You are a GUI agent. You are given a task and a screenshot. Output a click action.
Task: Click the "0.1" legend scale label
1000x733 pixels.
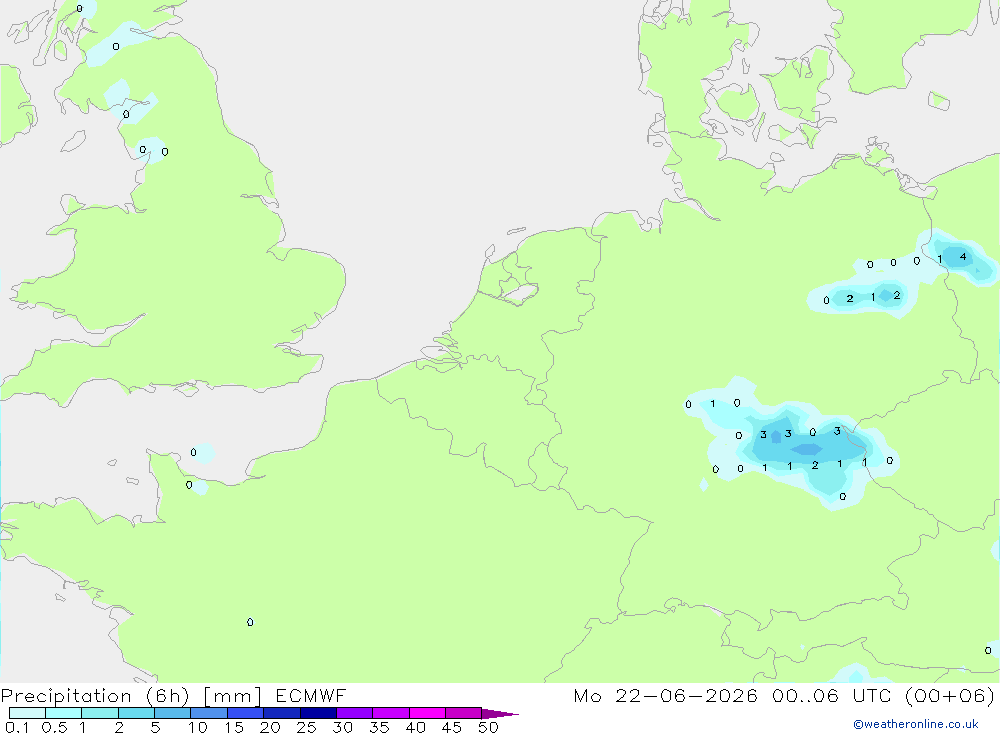17,727
